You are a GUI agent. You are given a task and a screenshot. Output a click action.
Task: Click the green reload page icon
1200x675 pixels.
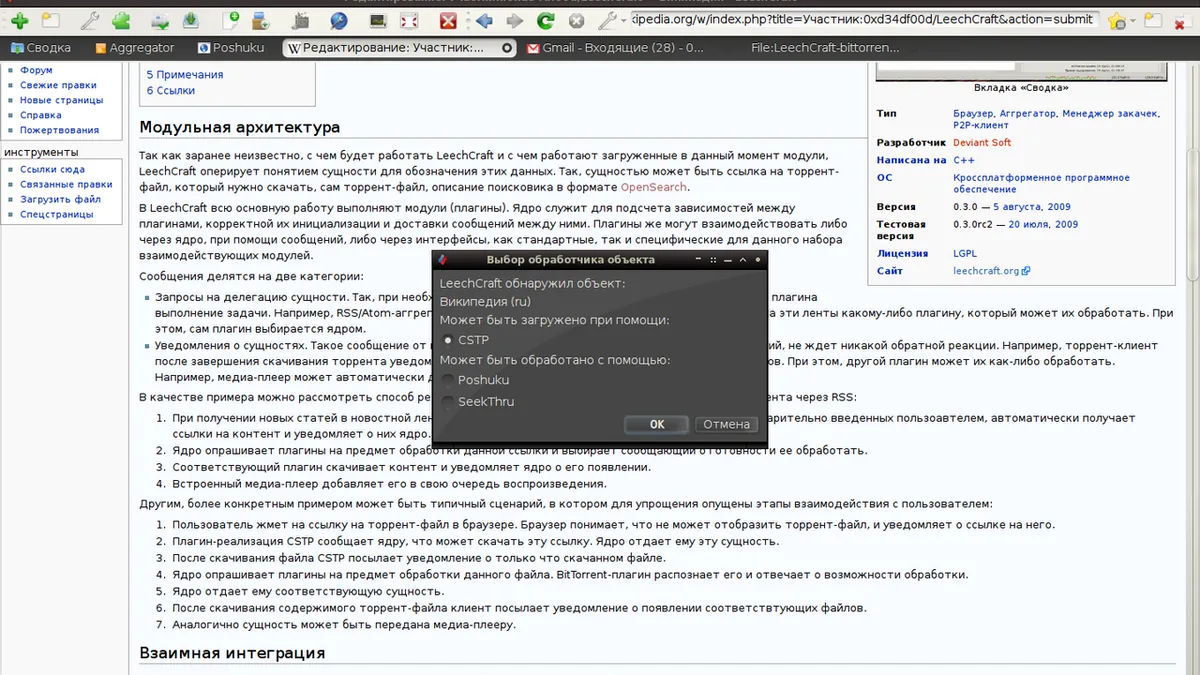(x=545, y=20)
